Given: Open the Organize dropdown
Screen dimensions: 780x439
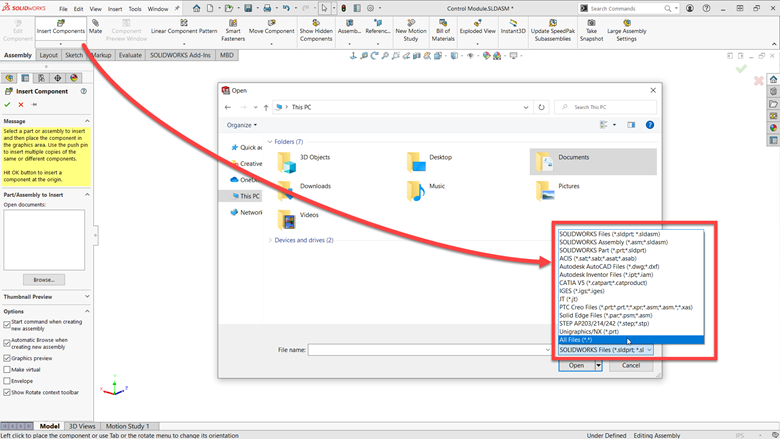Looking at the screenshot, I should click(x=242, y=125).
